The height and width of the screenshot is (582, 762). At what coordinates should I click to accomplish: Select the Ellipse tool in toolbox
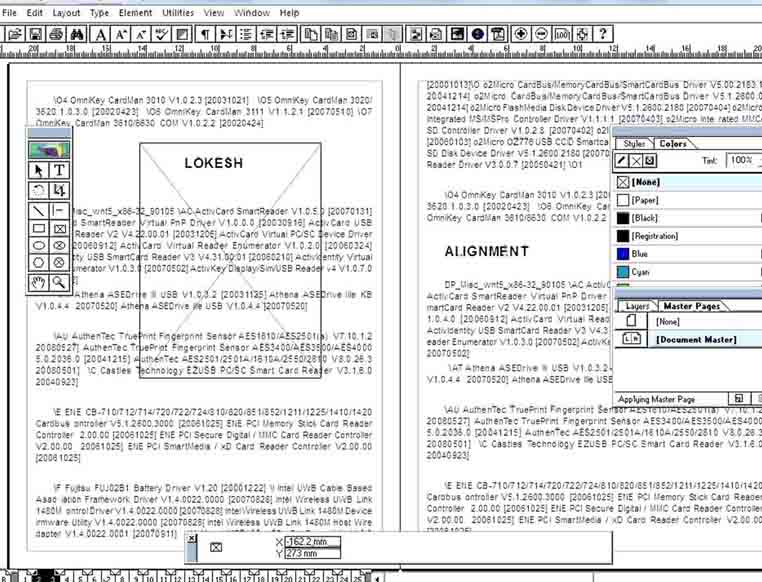(39, 245)
